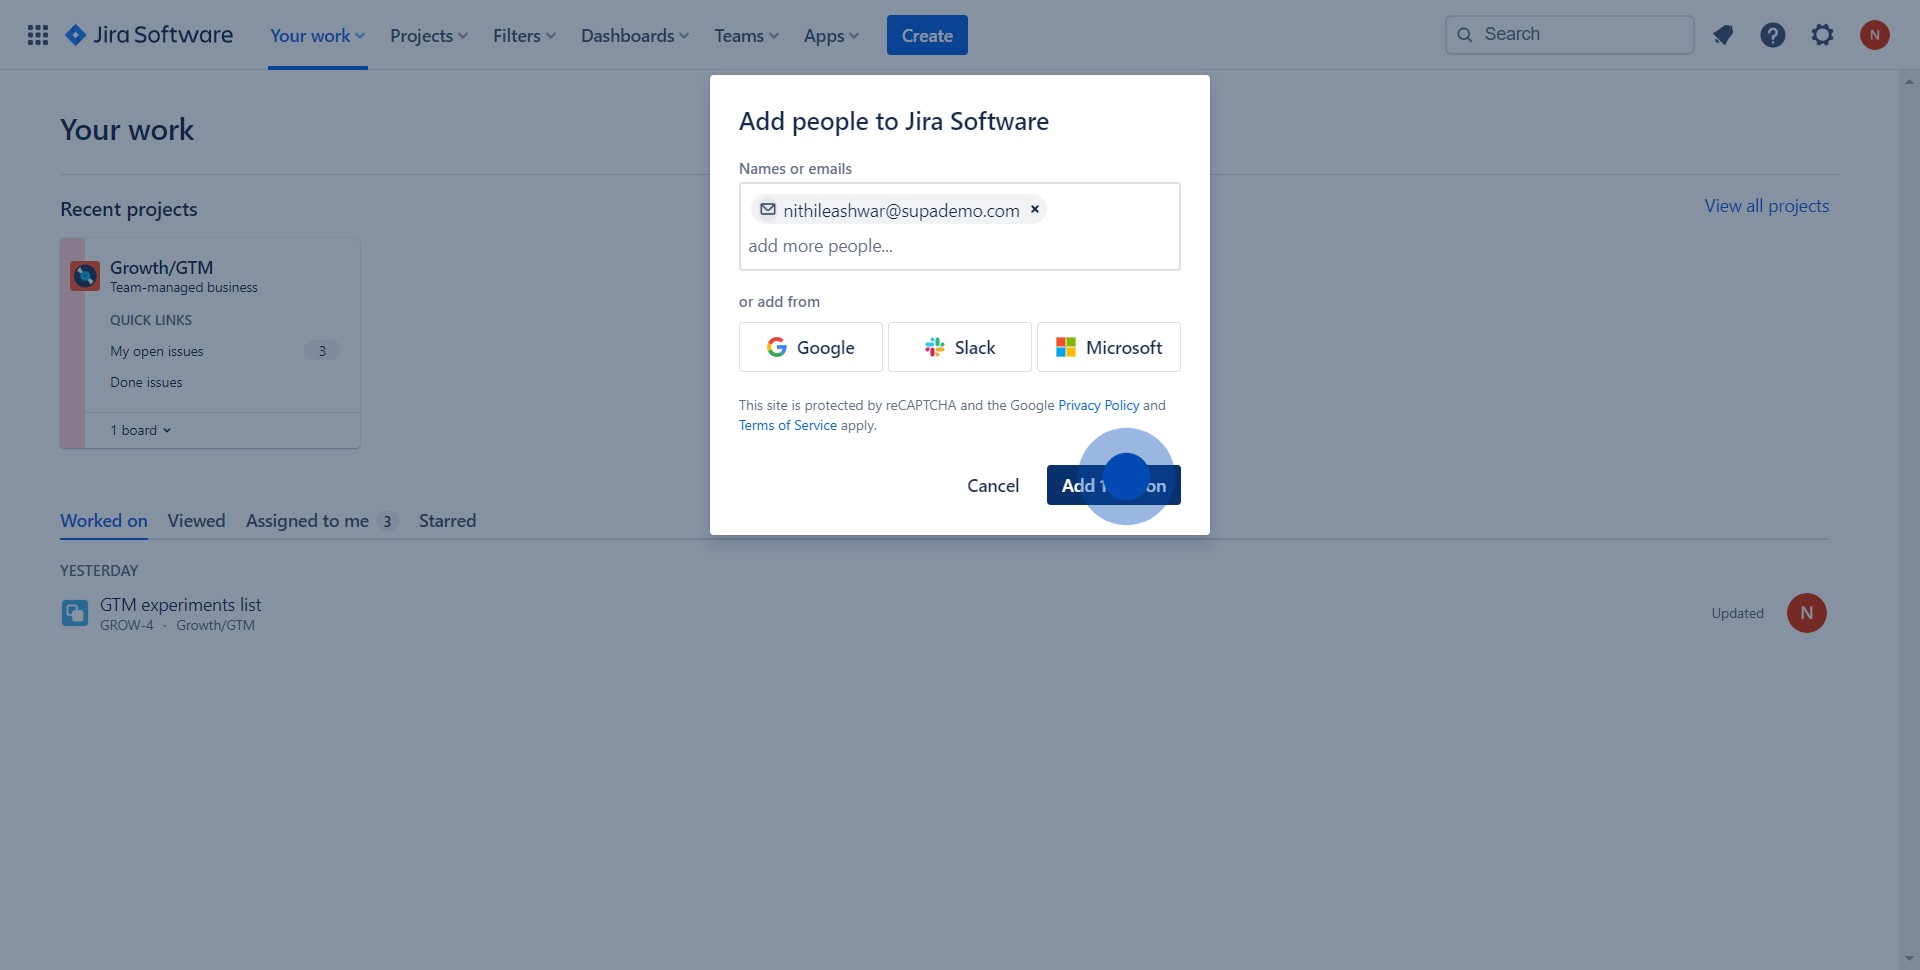1920x970 pixels.
Task: Click the GTM experiments list issue icon
Action: (75, 613)
